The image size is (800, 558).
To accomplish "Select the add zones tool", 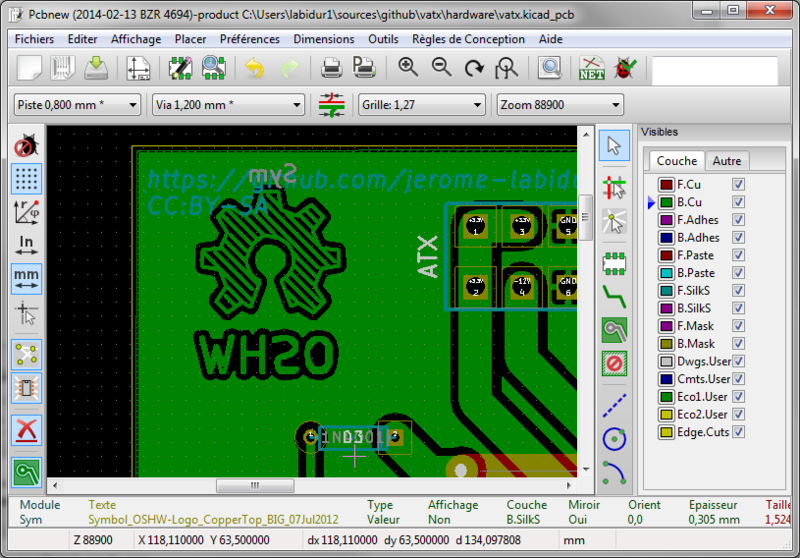I will [x=614, y=331].
